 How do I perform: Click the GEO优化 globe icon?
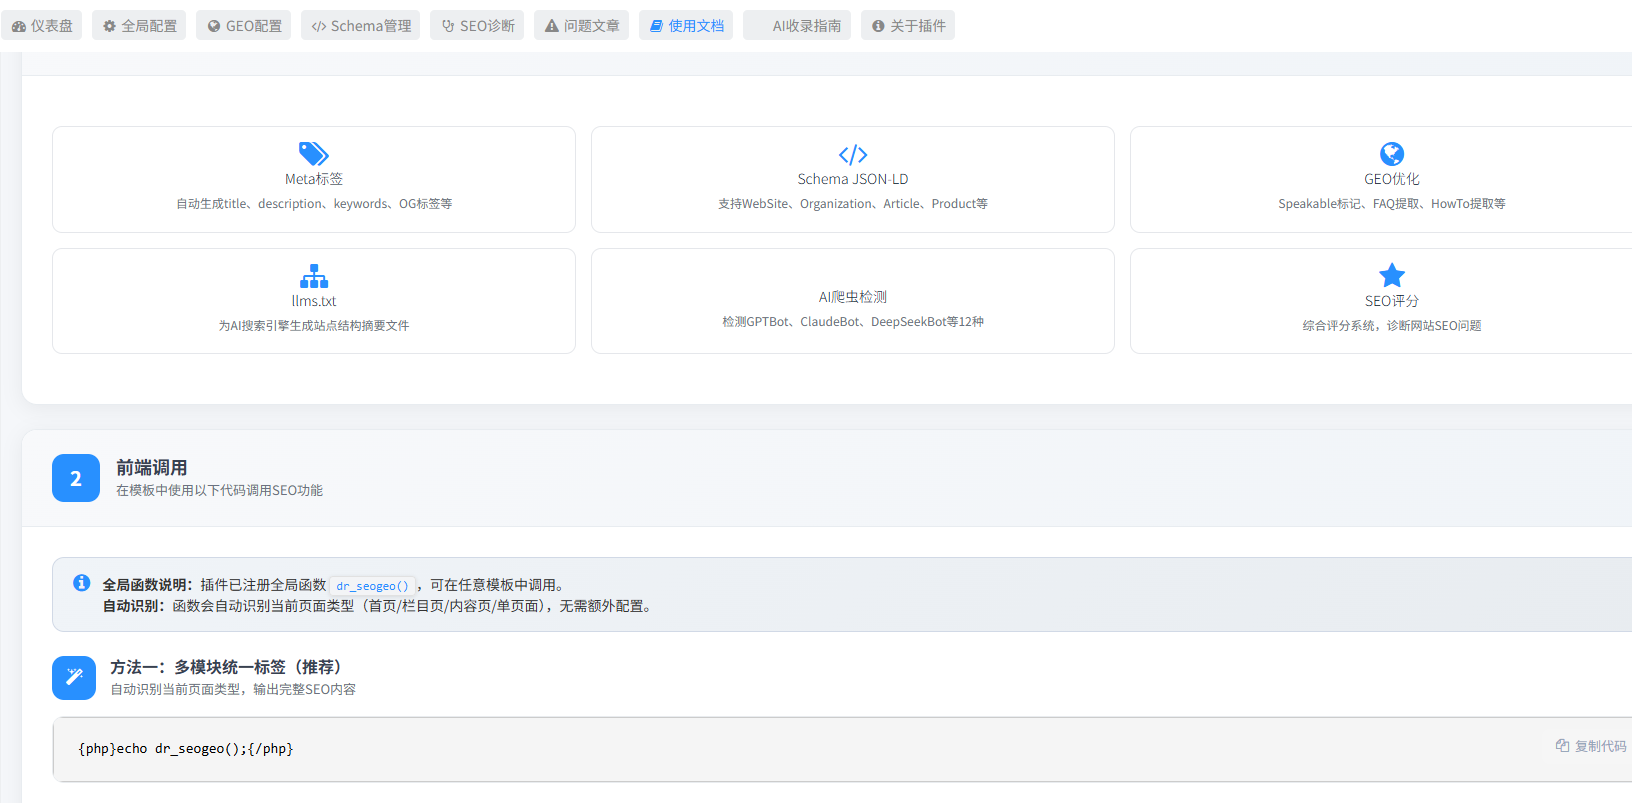1392,154
